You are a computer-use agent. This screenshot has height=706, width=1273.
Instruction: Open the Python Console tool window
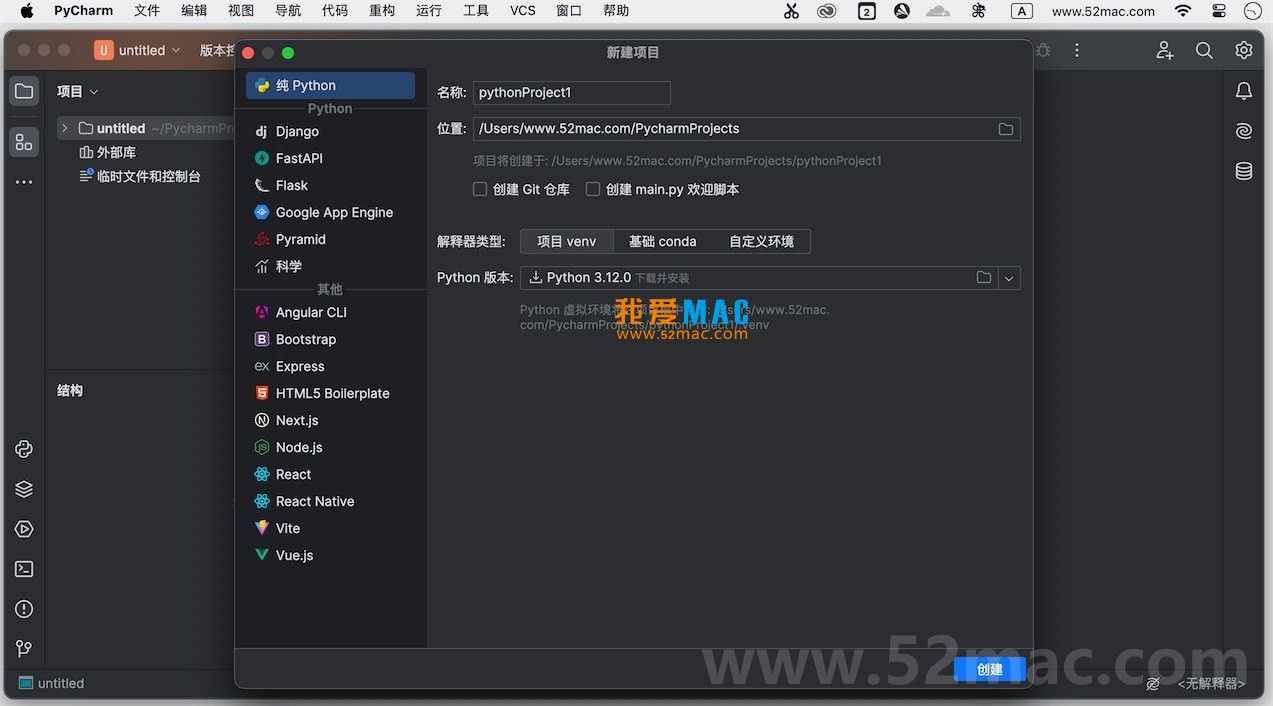point(24,449)
